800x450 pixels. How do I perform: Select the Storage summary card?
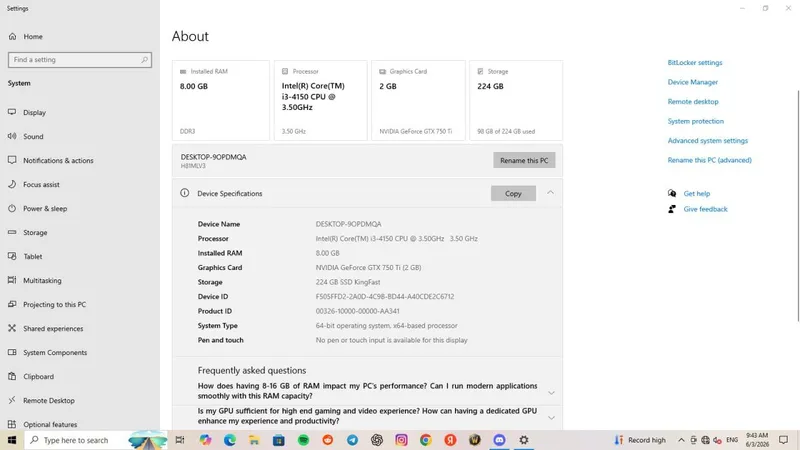(516, 101)
